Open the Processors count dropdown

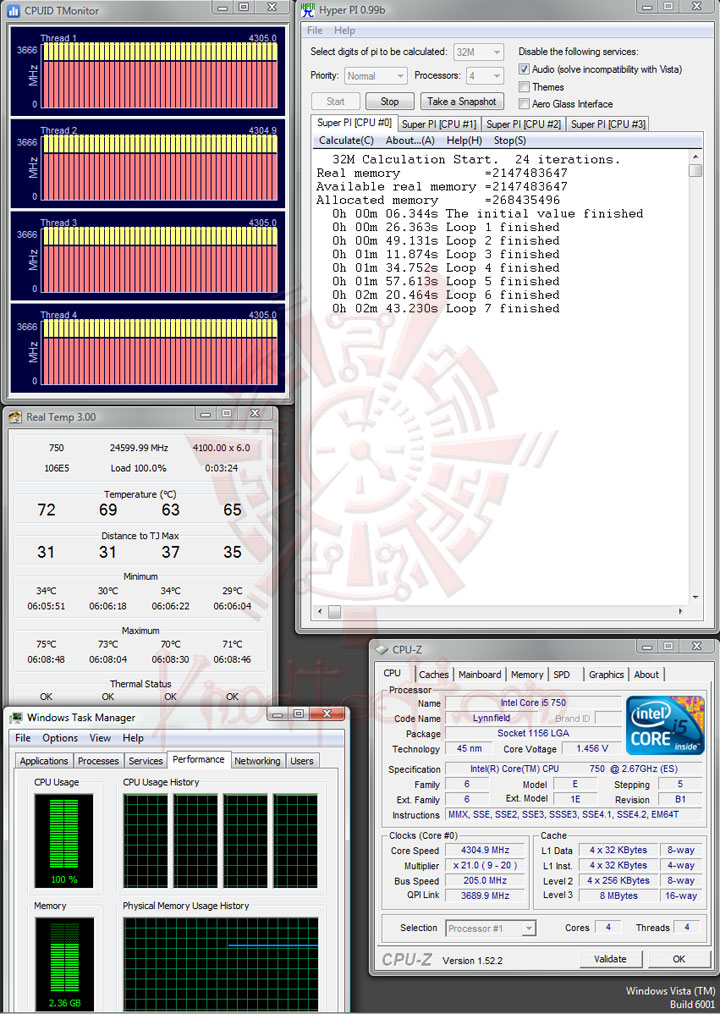click(x=485, y=76)
